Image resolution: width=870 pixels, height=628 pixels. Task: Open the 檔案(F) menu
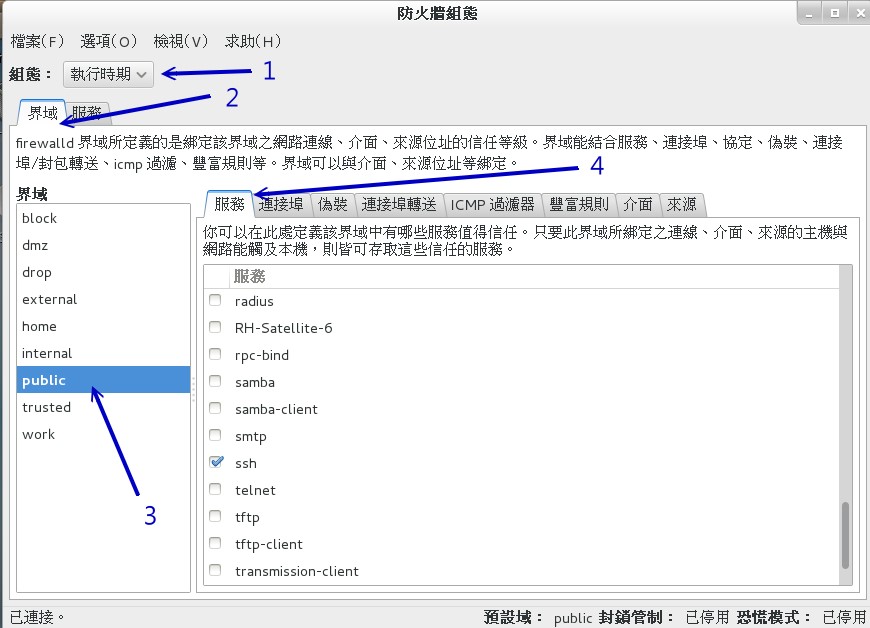tap(35, 41)
